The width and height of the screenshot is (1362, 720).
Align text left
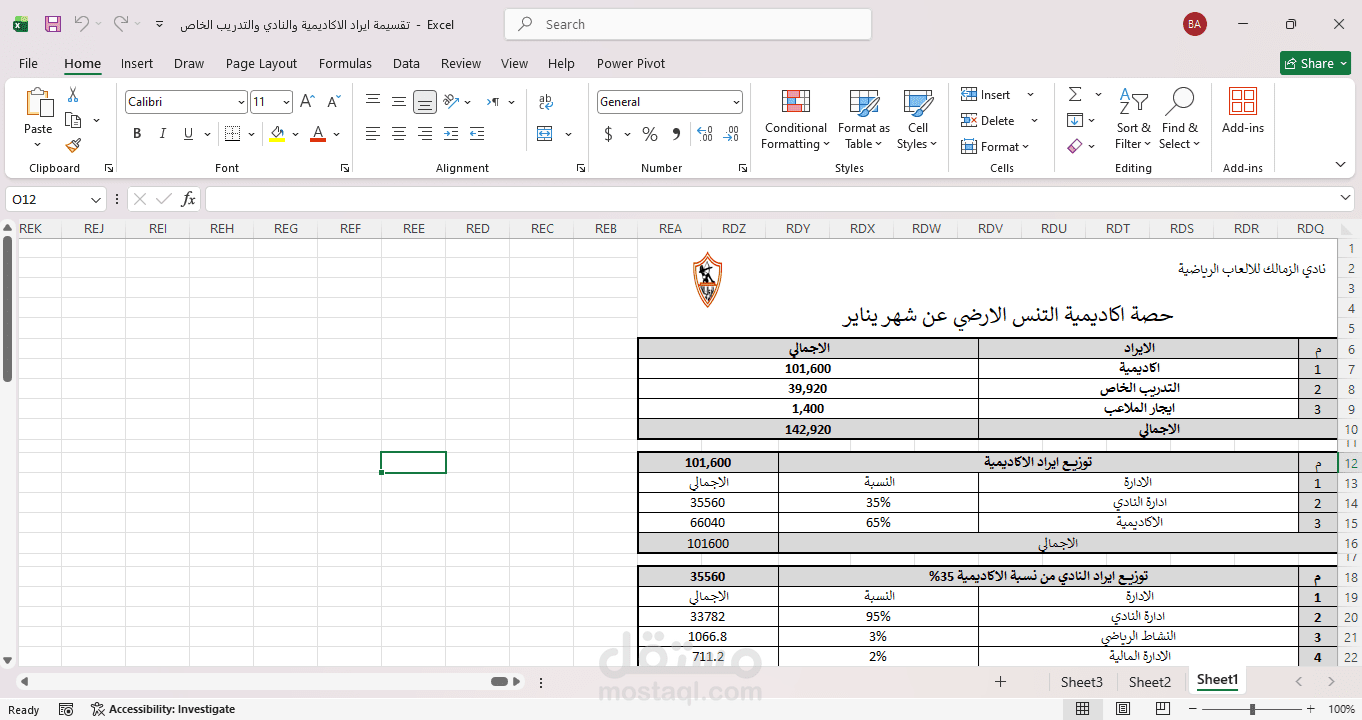(x=373, y=134)
